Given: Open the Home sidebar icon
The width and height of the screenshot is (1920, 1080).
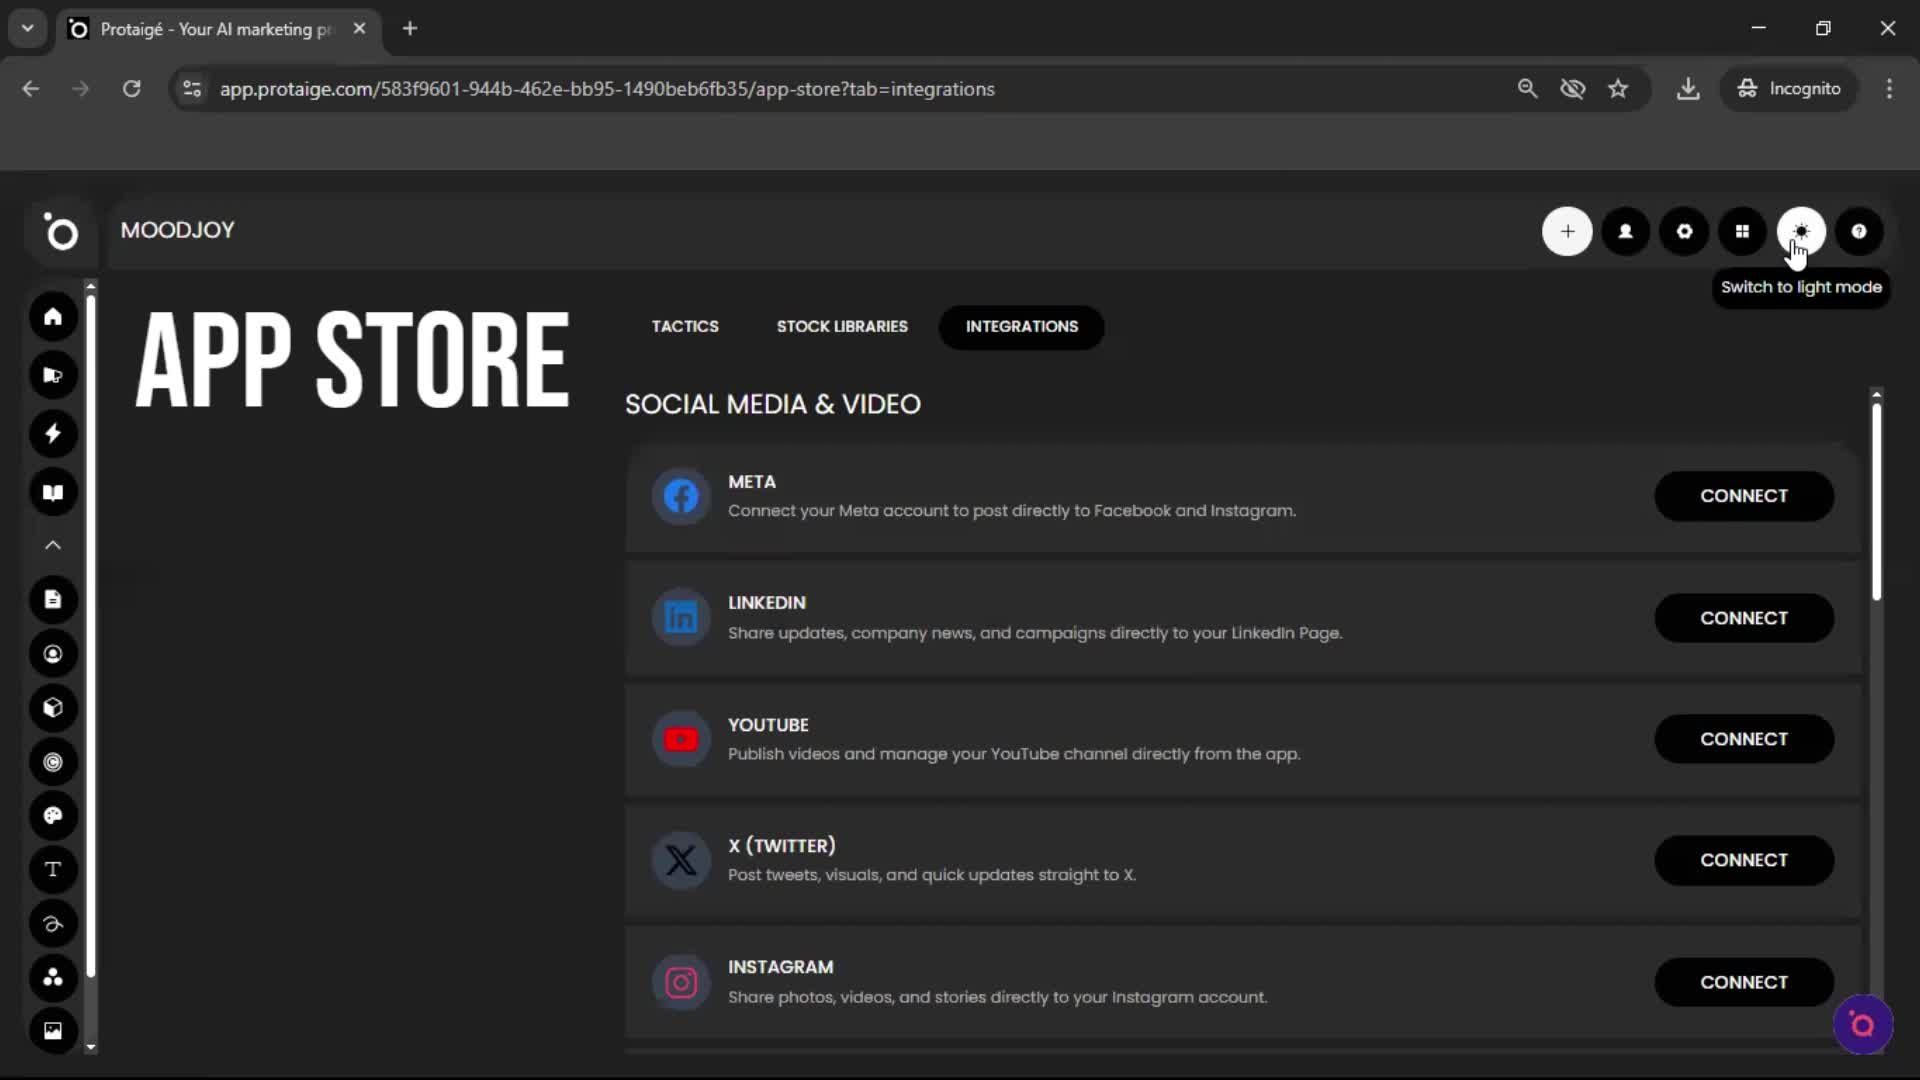Looking at the screenshot, I should (x=53, y=317).
